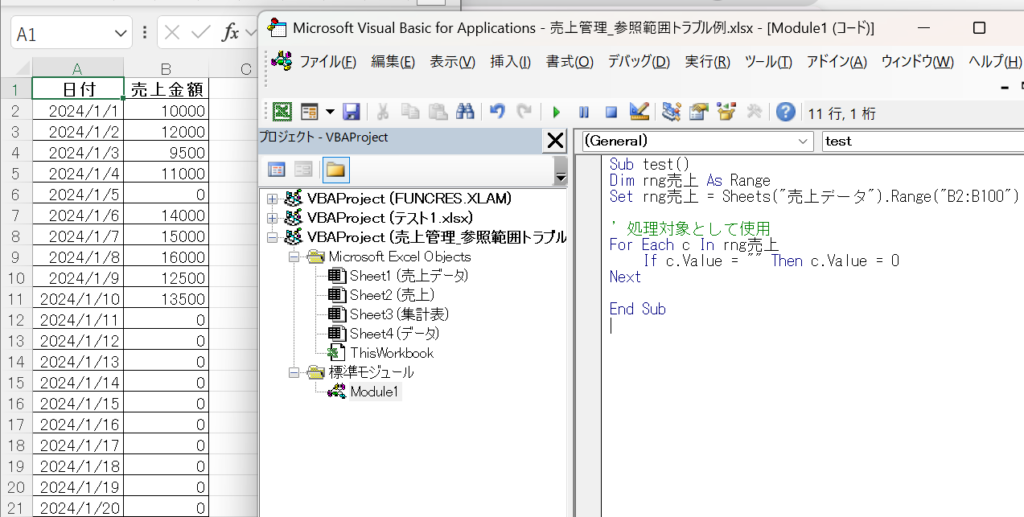The height and width of the screenshot is (517, 1024).
Task: Toggle Folders view in Project panel
Action: (336, 170)
